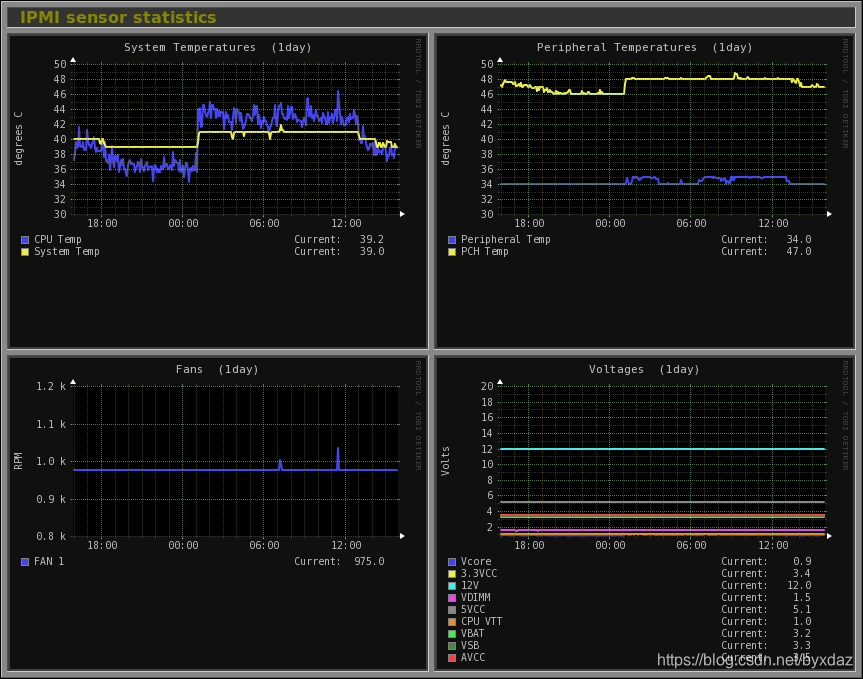Click the 'CPU Temp' legend label

click(x=58, y=239)
